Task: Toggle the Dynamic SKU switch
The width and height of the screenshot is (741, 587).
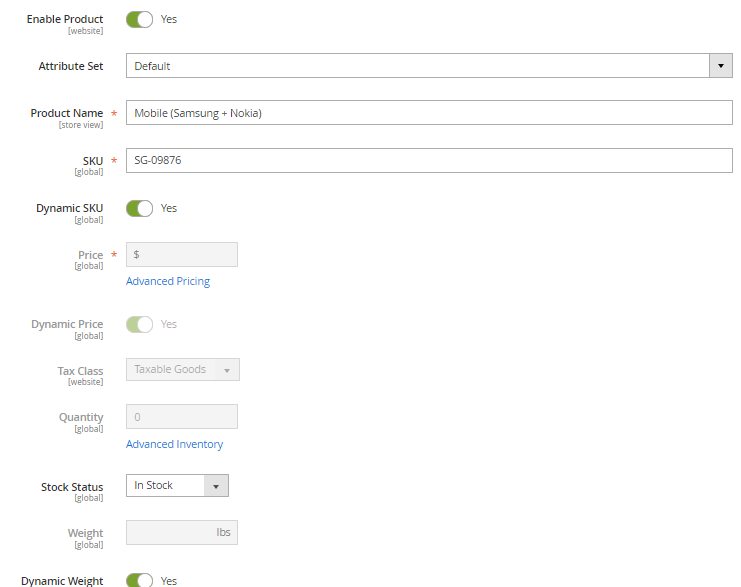Action: 139,208
